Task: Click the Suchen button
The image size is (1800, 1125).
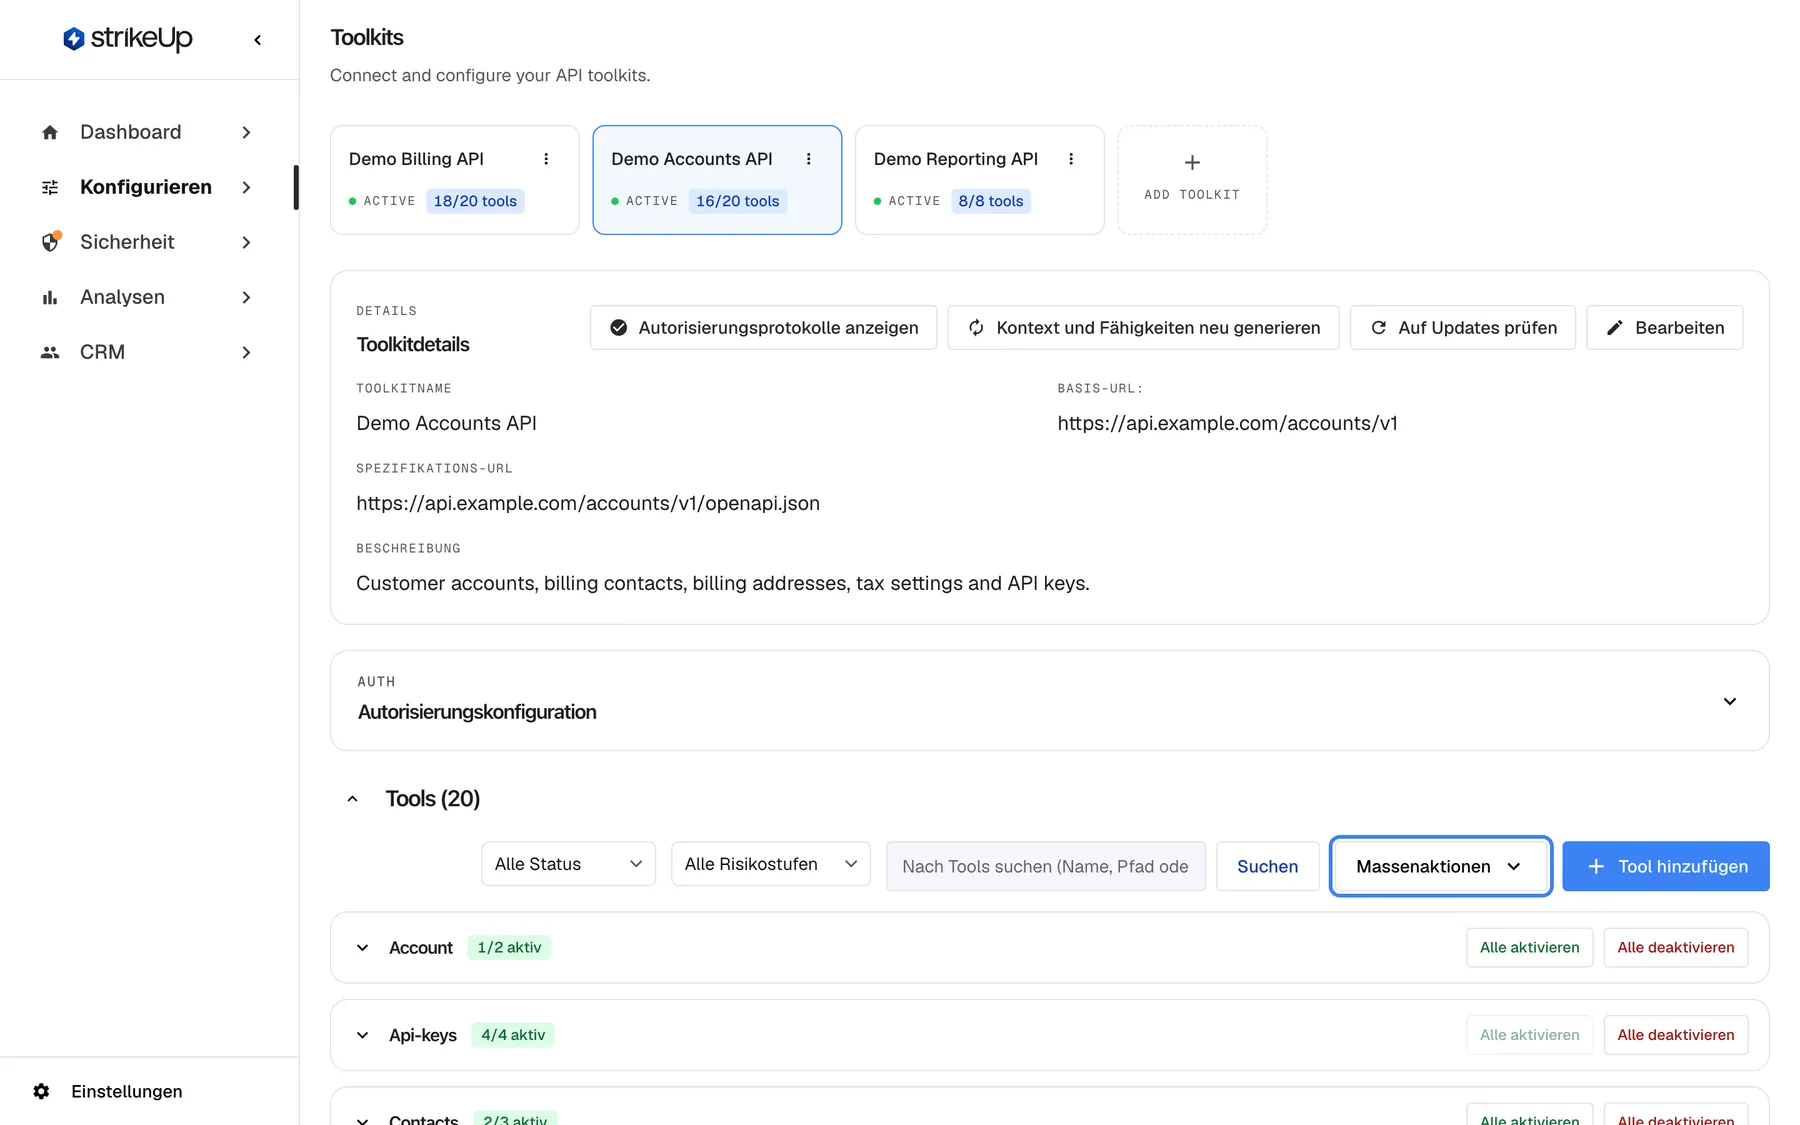Action: click(1267, 866)
